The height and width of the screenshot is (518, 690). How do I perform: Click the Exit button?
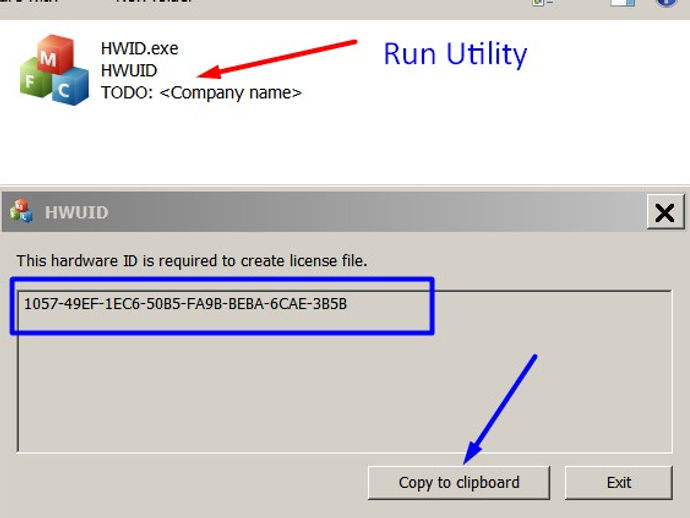click(x=619, y=483)
